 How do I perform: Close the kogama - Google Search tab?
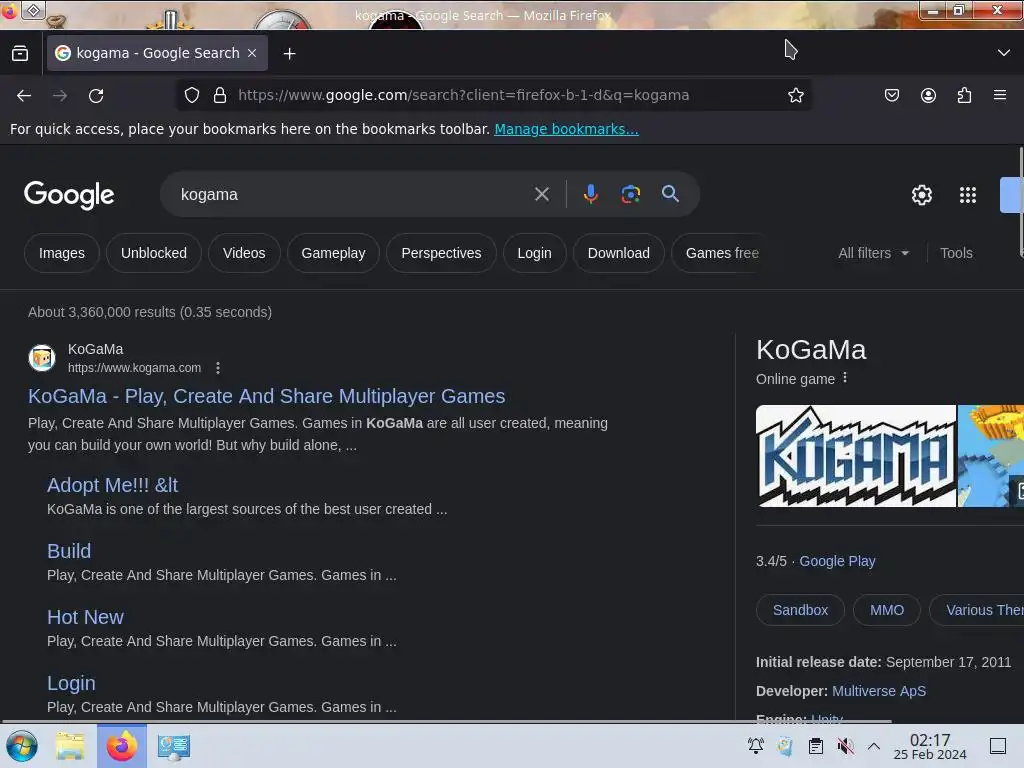tap(252, 53)
